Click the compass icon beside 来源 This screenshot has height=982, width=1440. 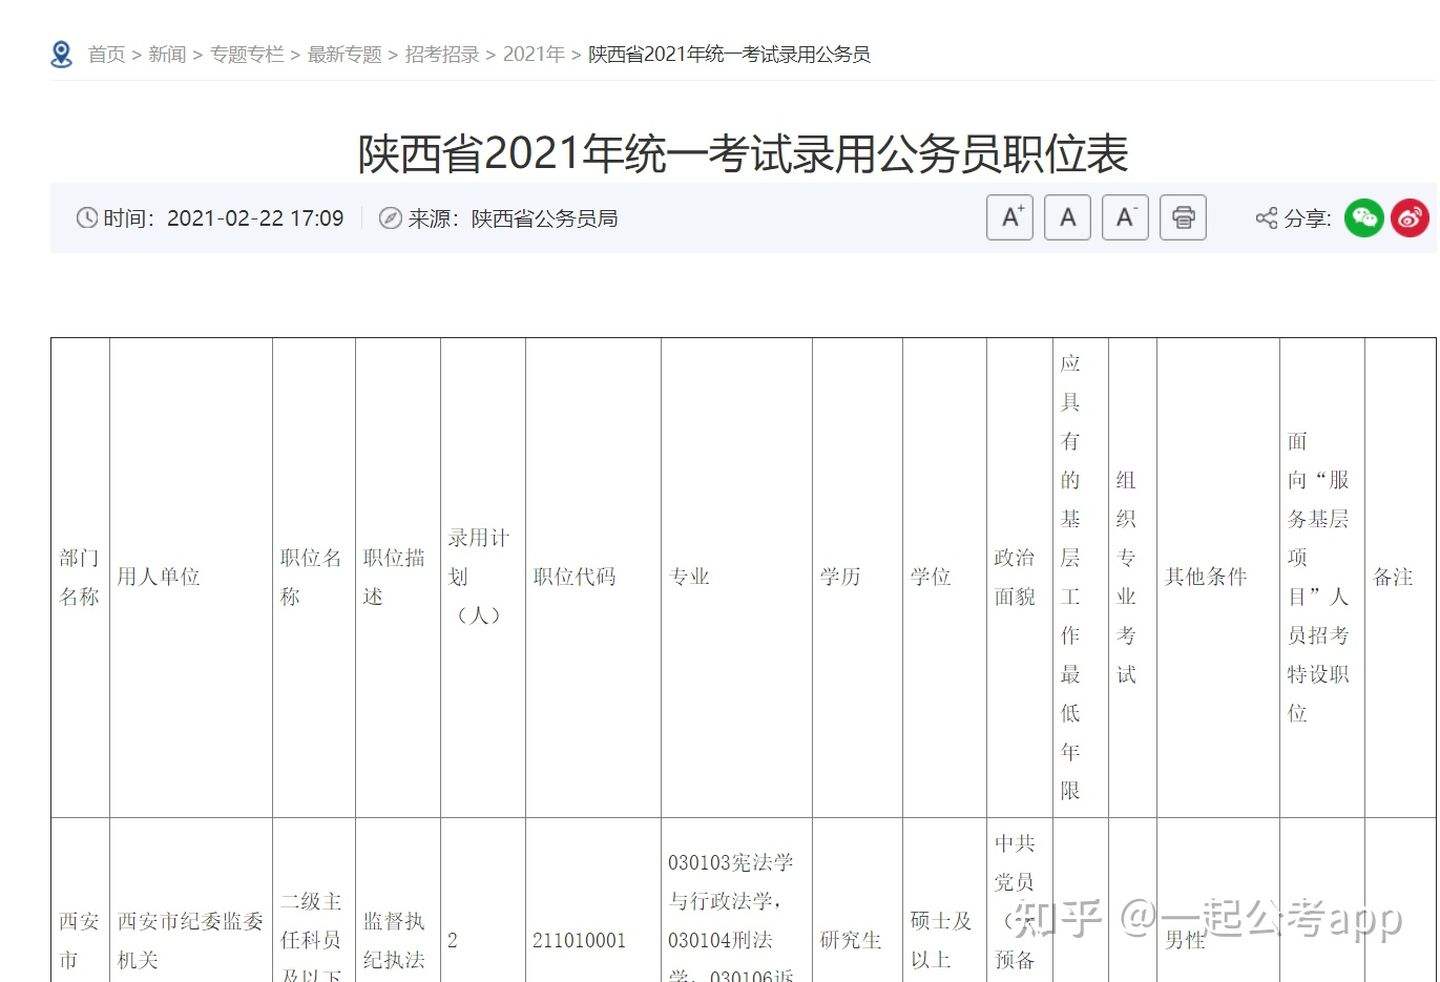[x=390, y=218]
